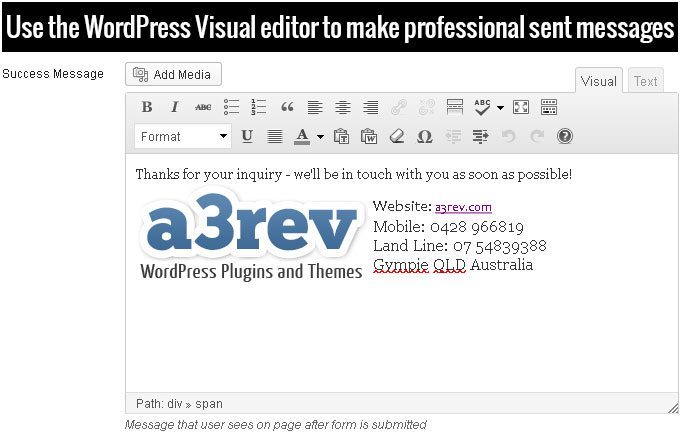The image size is (680, 438).
Task: Follow the a3rev.com link
Action: point(463,207)
